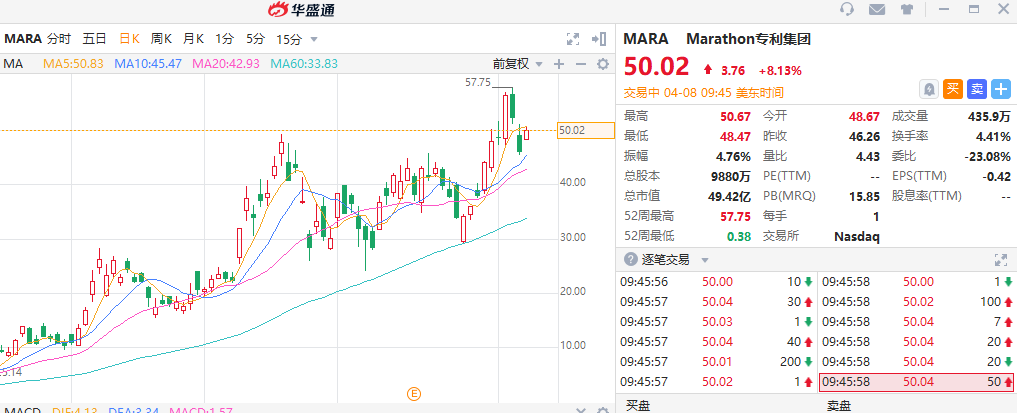This screenshot has width=1017, height=413.
Task: Click the earnings E marker on chart
Action: click(x=413, y=392)
